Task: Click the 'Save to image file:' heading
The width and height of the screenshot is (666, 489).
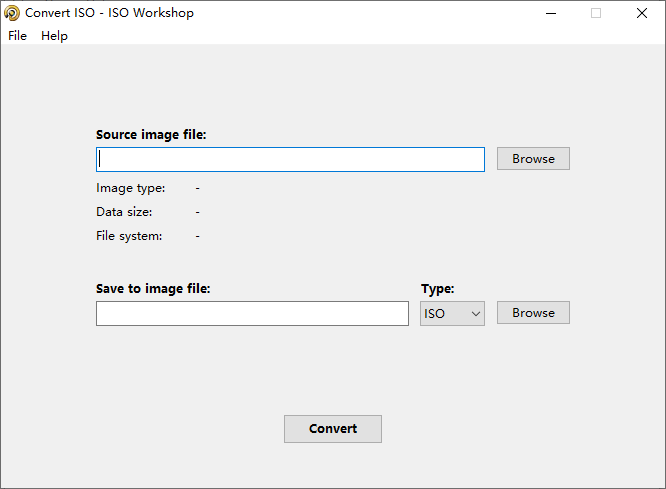Action: pos(153,289)
